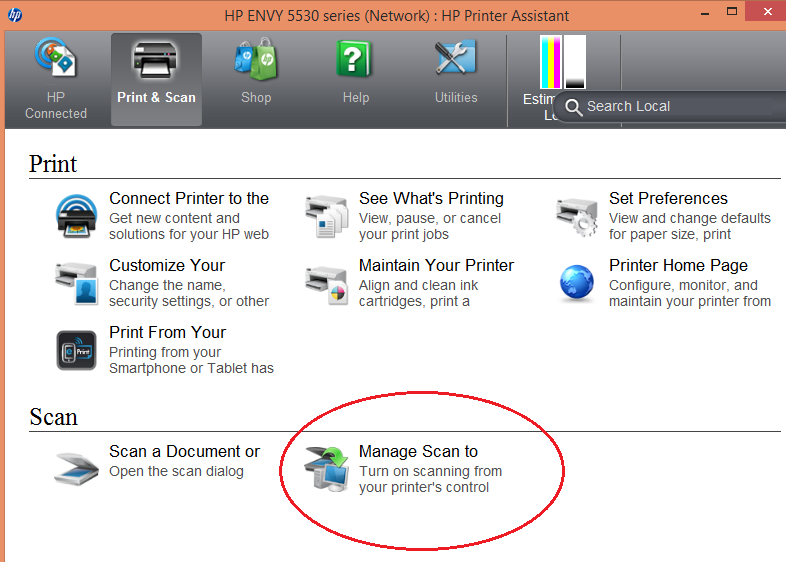Click 'Open the scan dialog' description text
This screenshot has height=562, width=786.
pyautogui.click(x=176, y=471)
